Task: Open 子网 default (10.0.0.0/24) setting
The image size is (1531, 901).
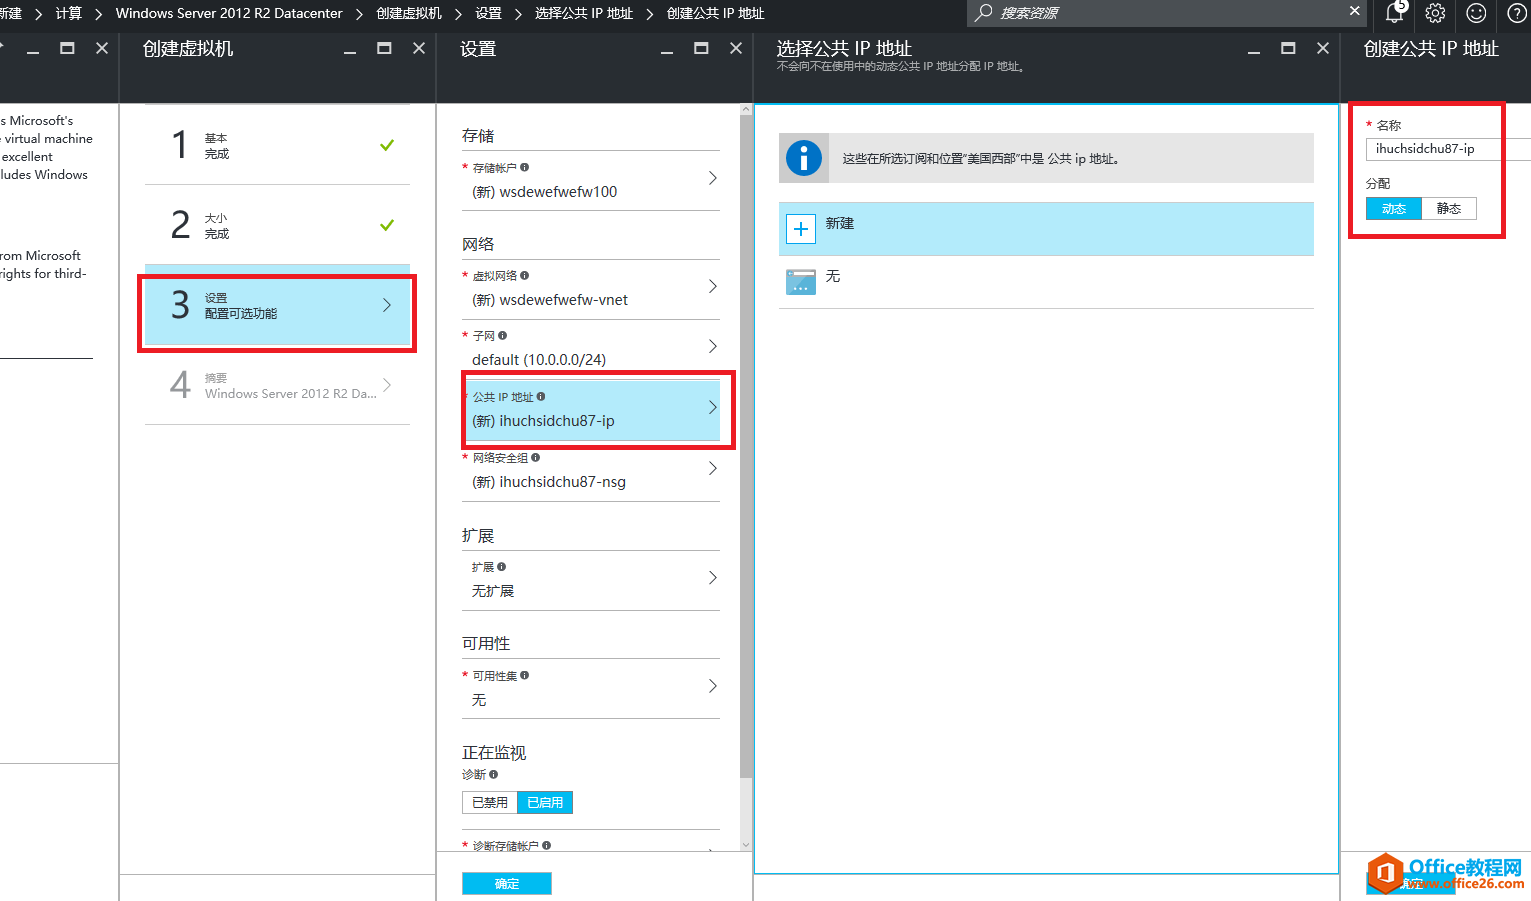Action: point(591,348)
